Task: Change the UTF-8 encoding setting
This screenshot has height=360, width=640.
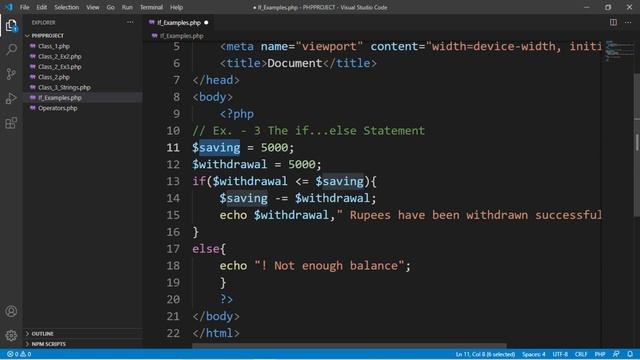Action: tap(560, 354)
